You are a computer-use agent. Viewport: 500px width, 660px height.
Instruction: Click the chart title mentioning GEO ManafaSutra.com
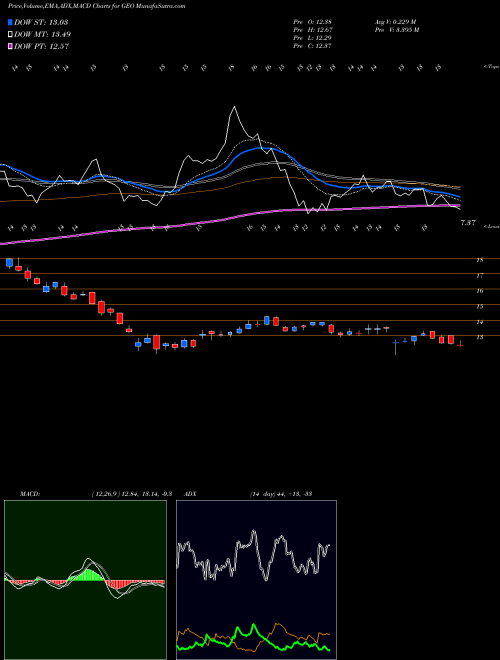pyautogui.click(x=97, y=7)
